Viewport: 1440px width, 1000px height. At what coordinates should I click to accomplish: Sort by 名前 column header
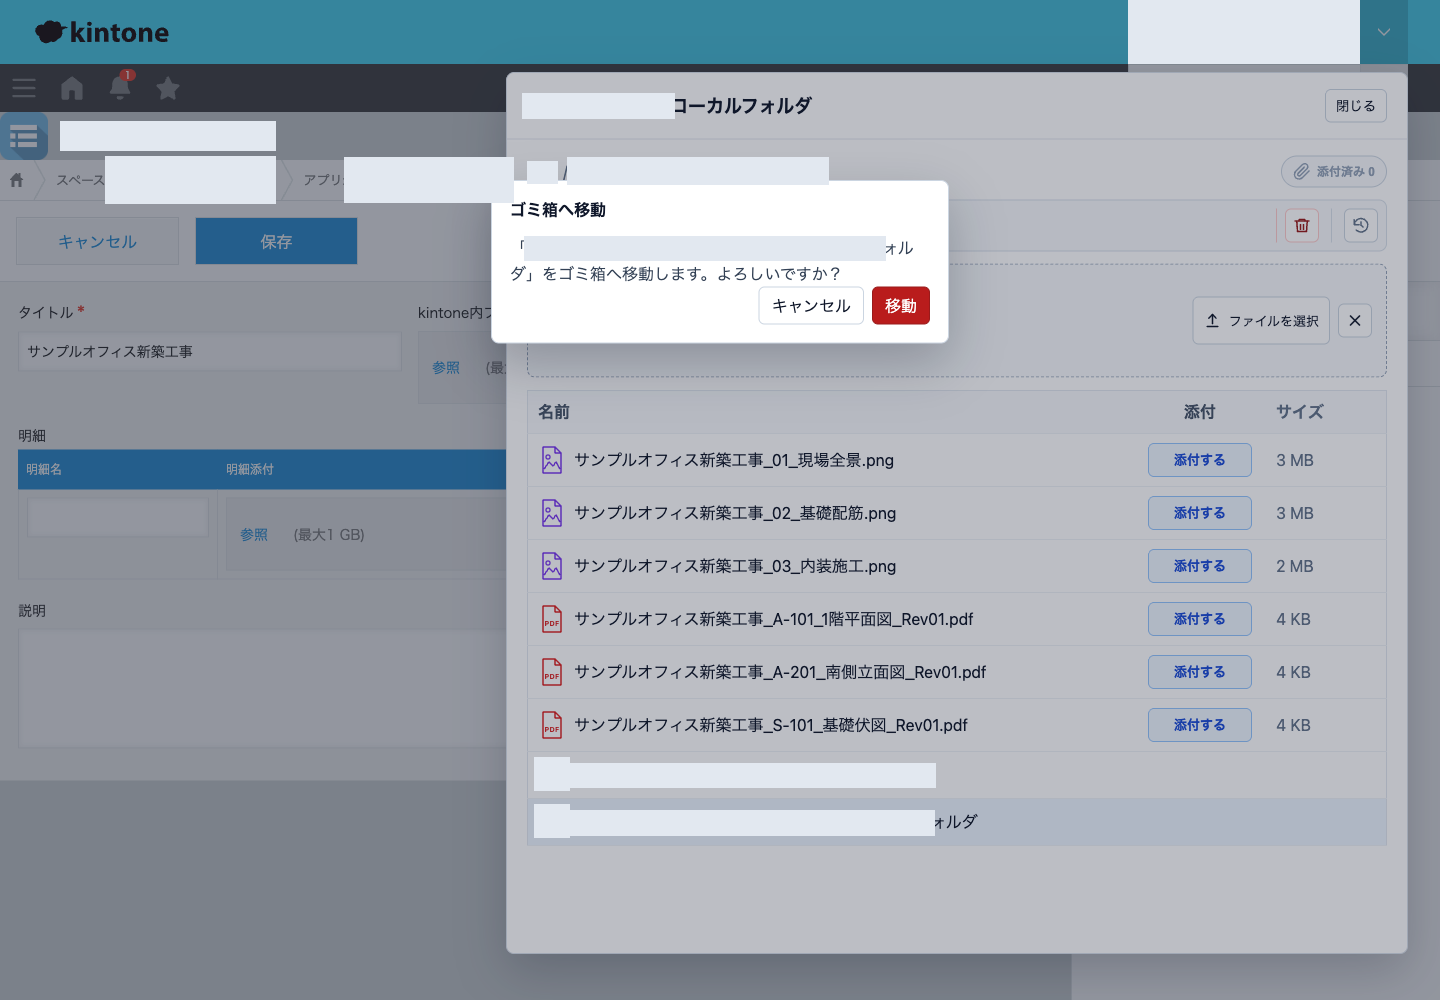(554, 412)
